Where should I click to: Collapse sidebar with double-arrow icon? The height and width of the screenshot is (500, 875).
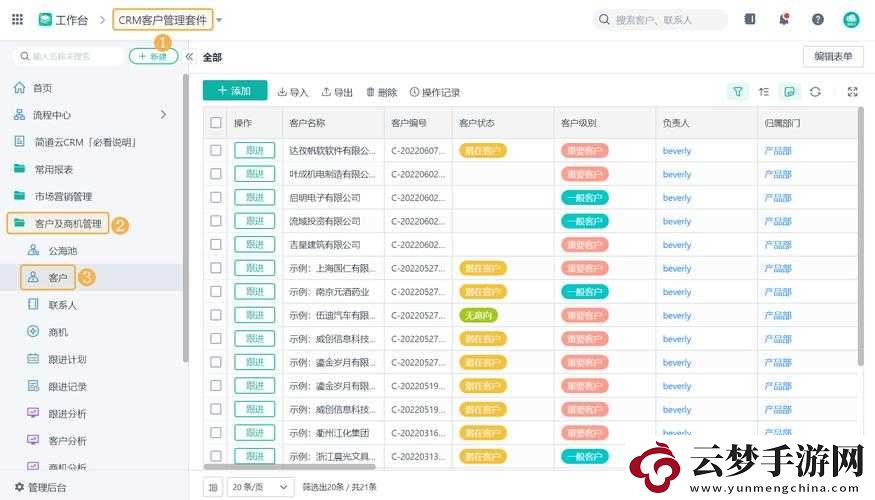tap(189, 56)
